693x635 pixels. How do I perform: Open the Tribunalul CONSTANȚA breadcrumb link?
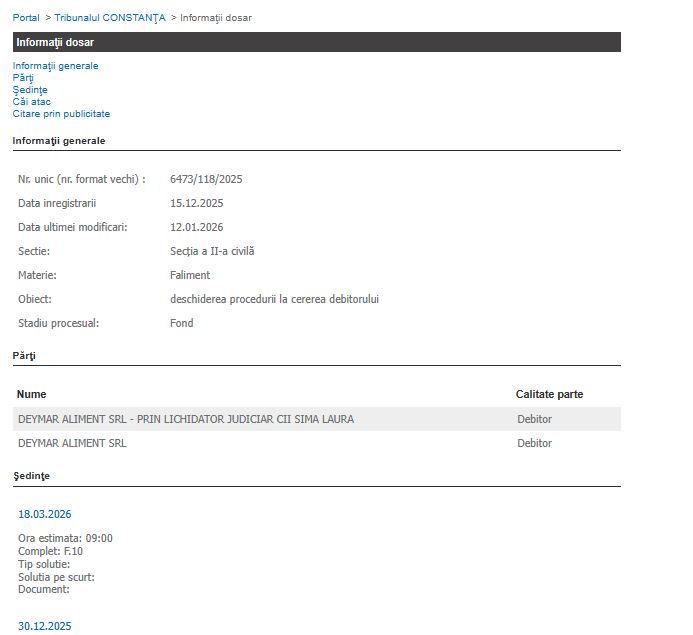click(x=110, y=18)
